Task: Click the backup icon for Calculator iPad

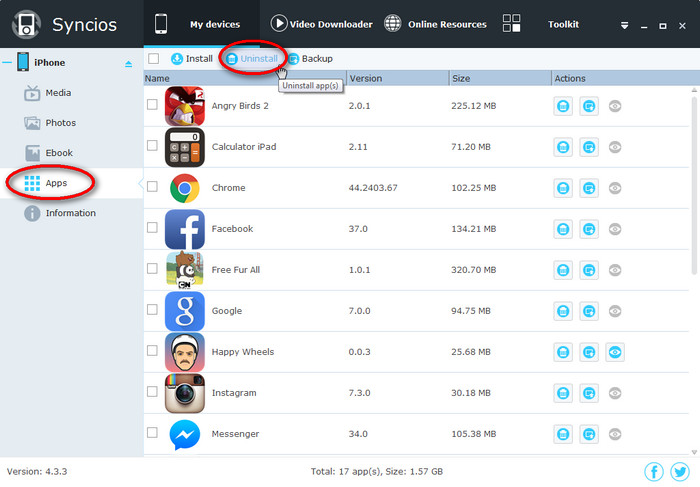Action: pos(589,147)
